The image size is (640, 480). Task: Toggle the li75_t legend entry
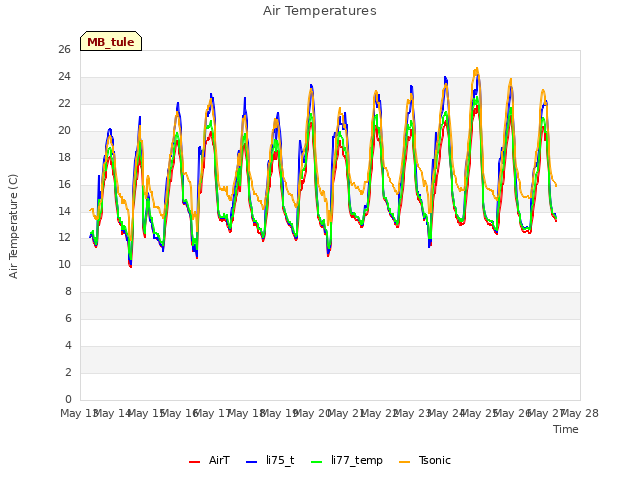[x=270, y=460]
